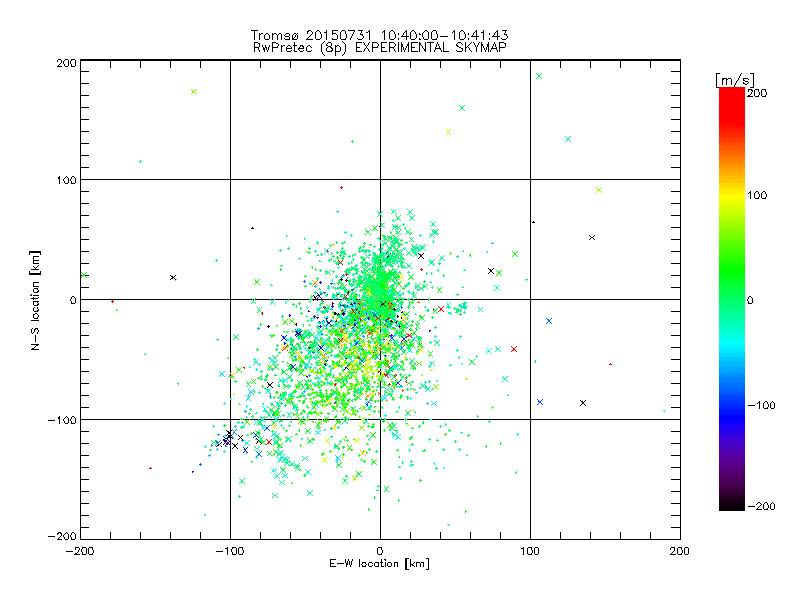The image size is (800, 600).
Task: Click the "E-W location [km]" axis label
Action: (379, 564)
